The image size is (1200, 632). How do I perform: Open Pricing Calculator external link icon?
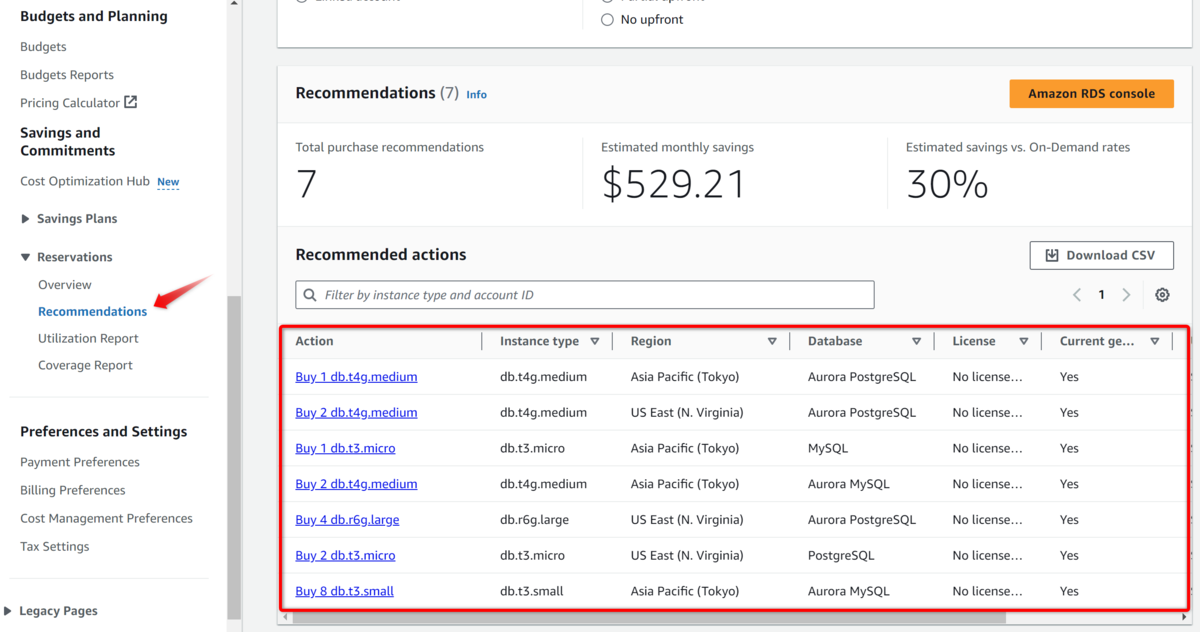(130, 102)
